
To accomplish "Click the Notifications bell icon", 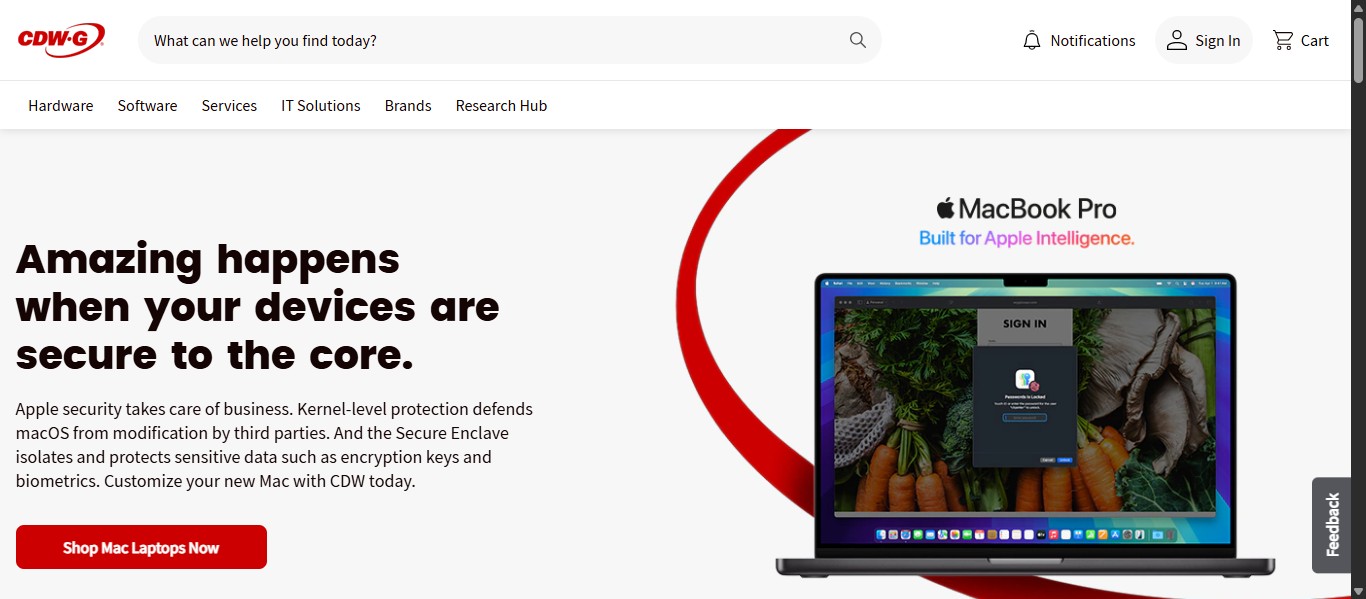I will click(1032, 41).
